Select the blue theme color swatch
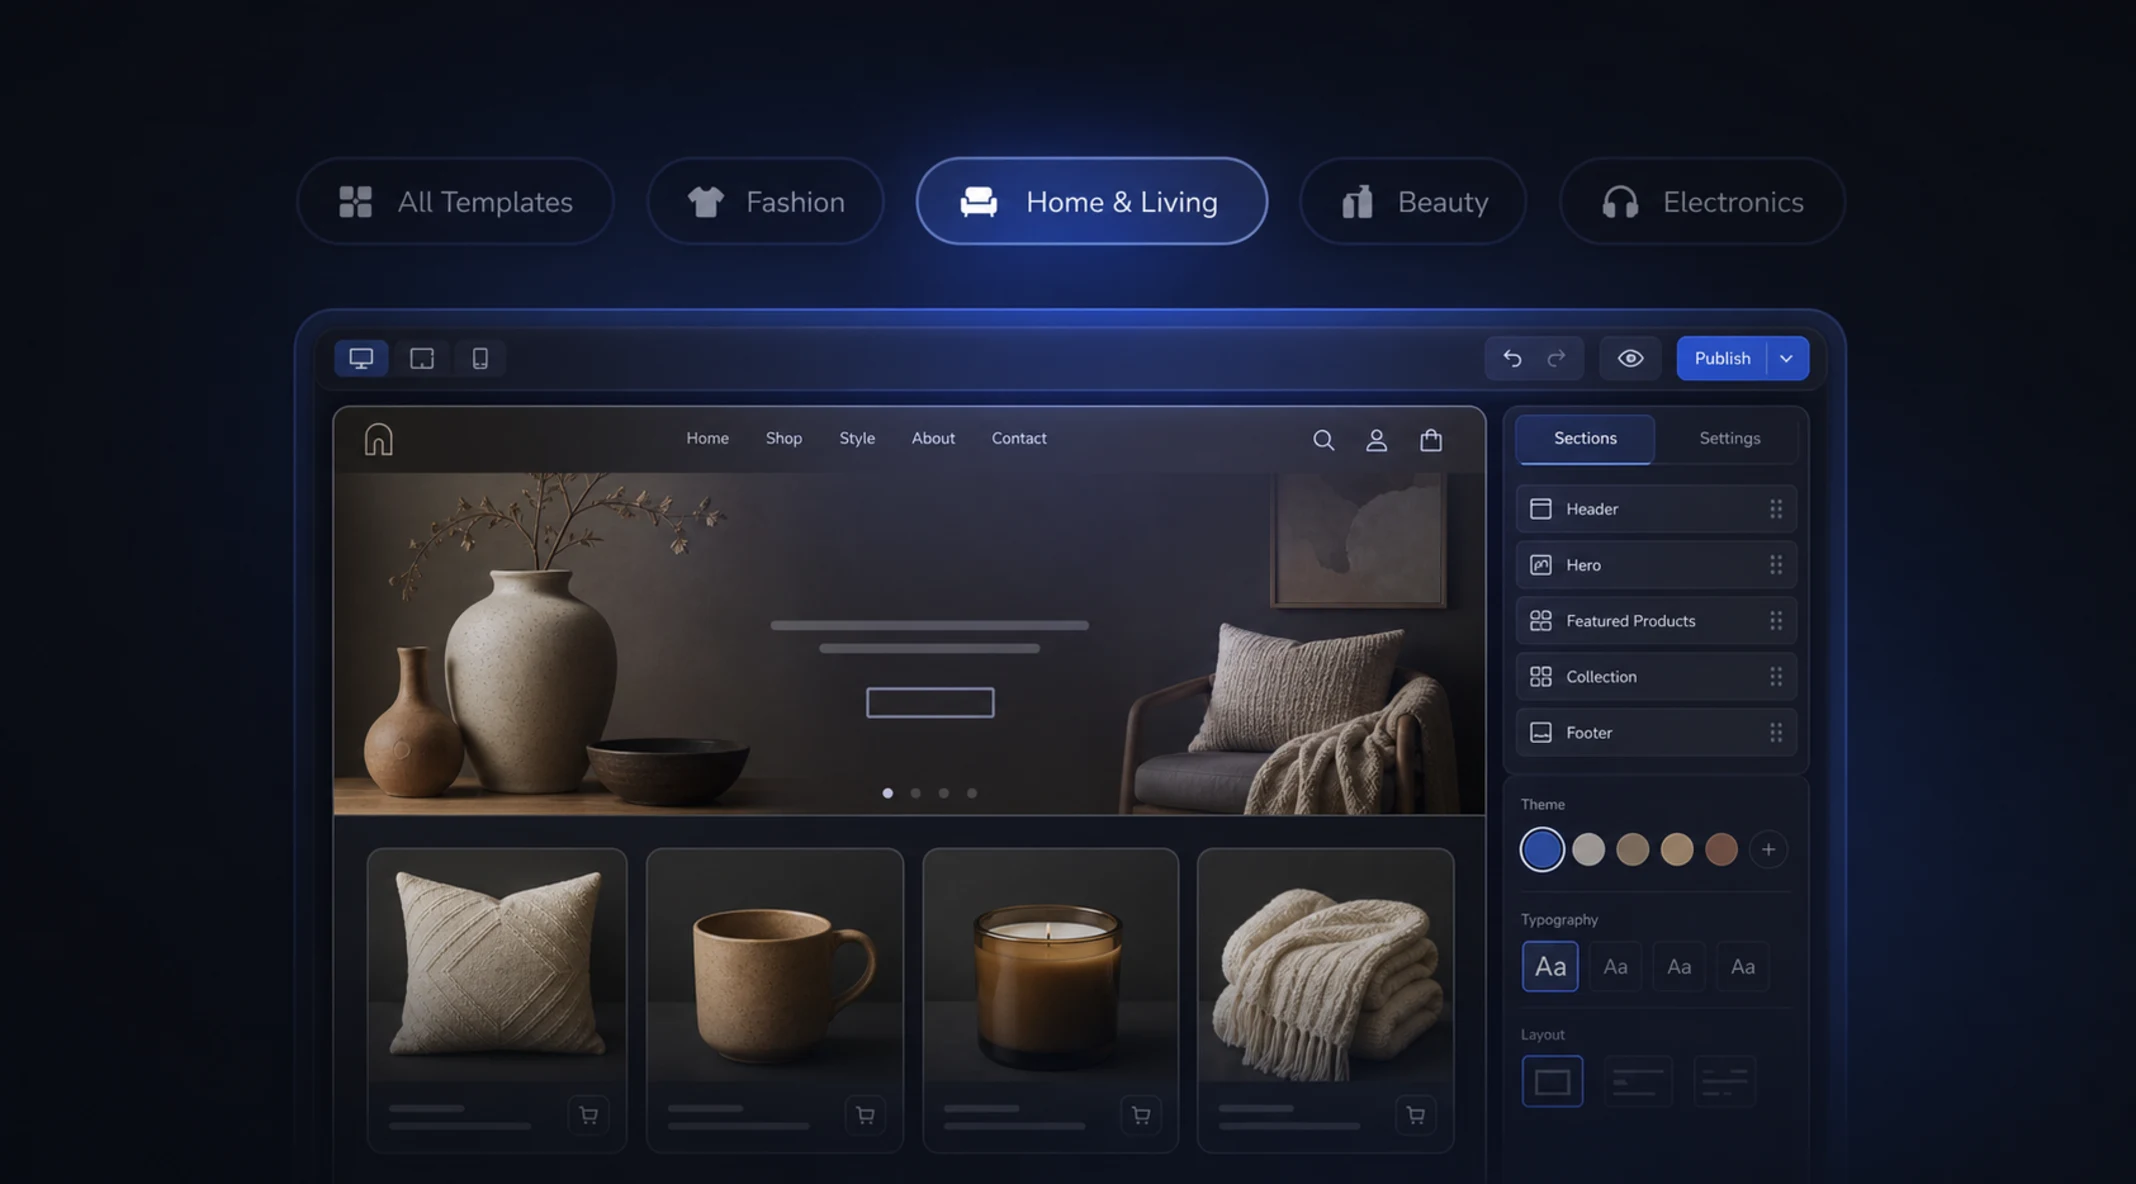The image size is (2136, 1184). click(x=1542, y=850)
